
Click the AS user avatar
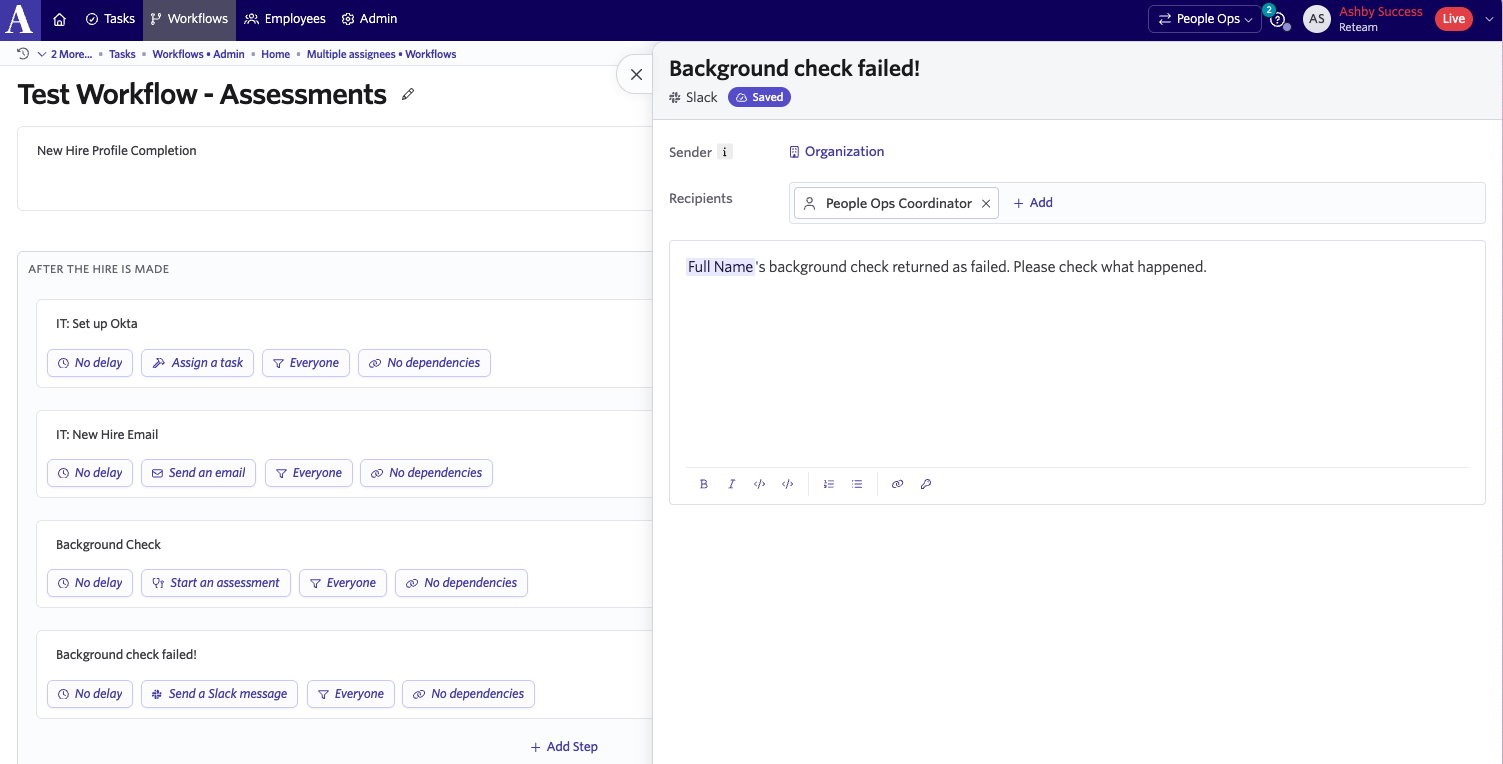pos(1317,19)
